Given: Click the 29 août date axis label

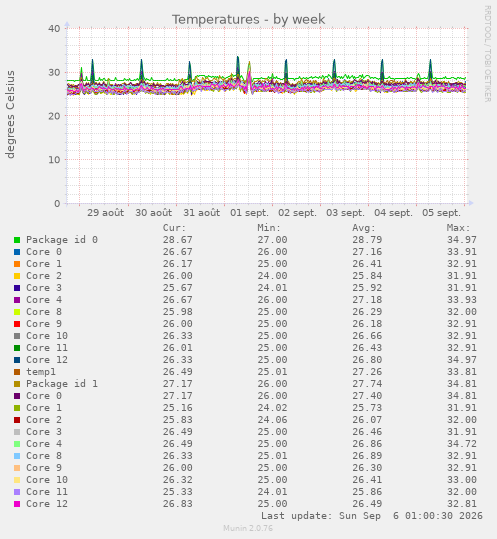Looking at the screenshot, I should tap(106, 213).
